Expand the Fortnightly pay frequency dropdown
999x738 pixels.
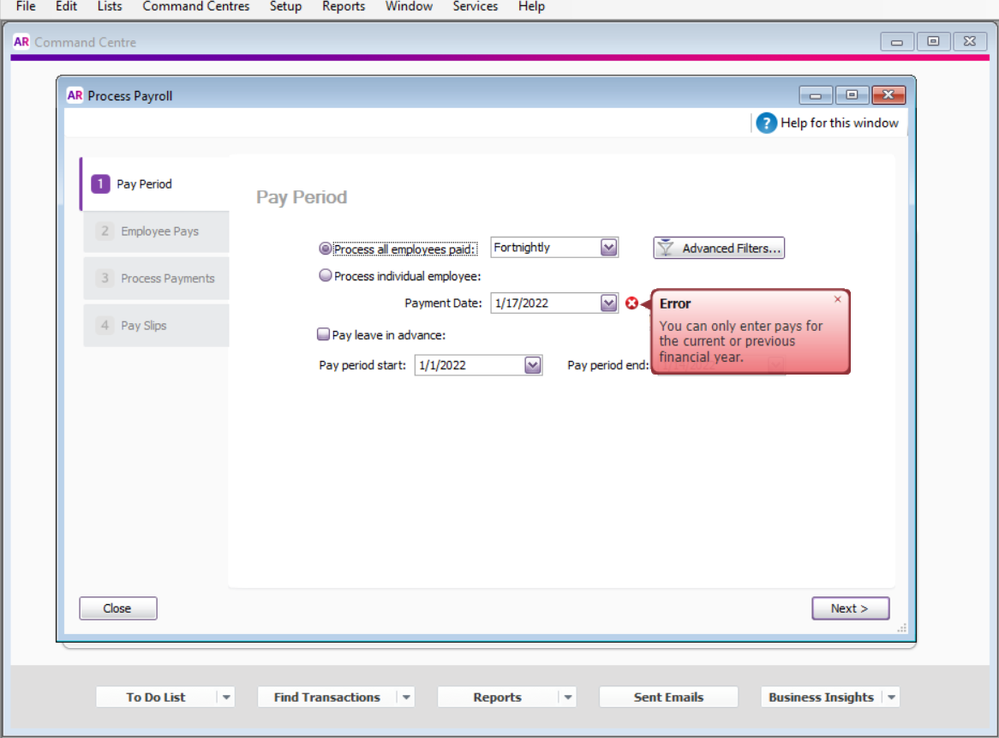click(x=608, y=248)
